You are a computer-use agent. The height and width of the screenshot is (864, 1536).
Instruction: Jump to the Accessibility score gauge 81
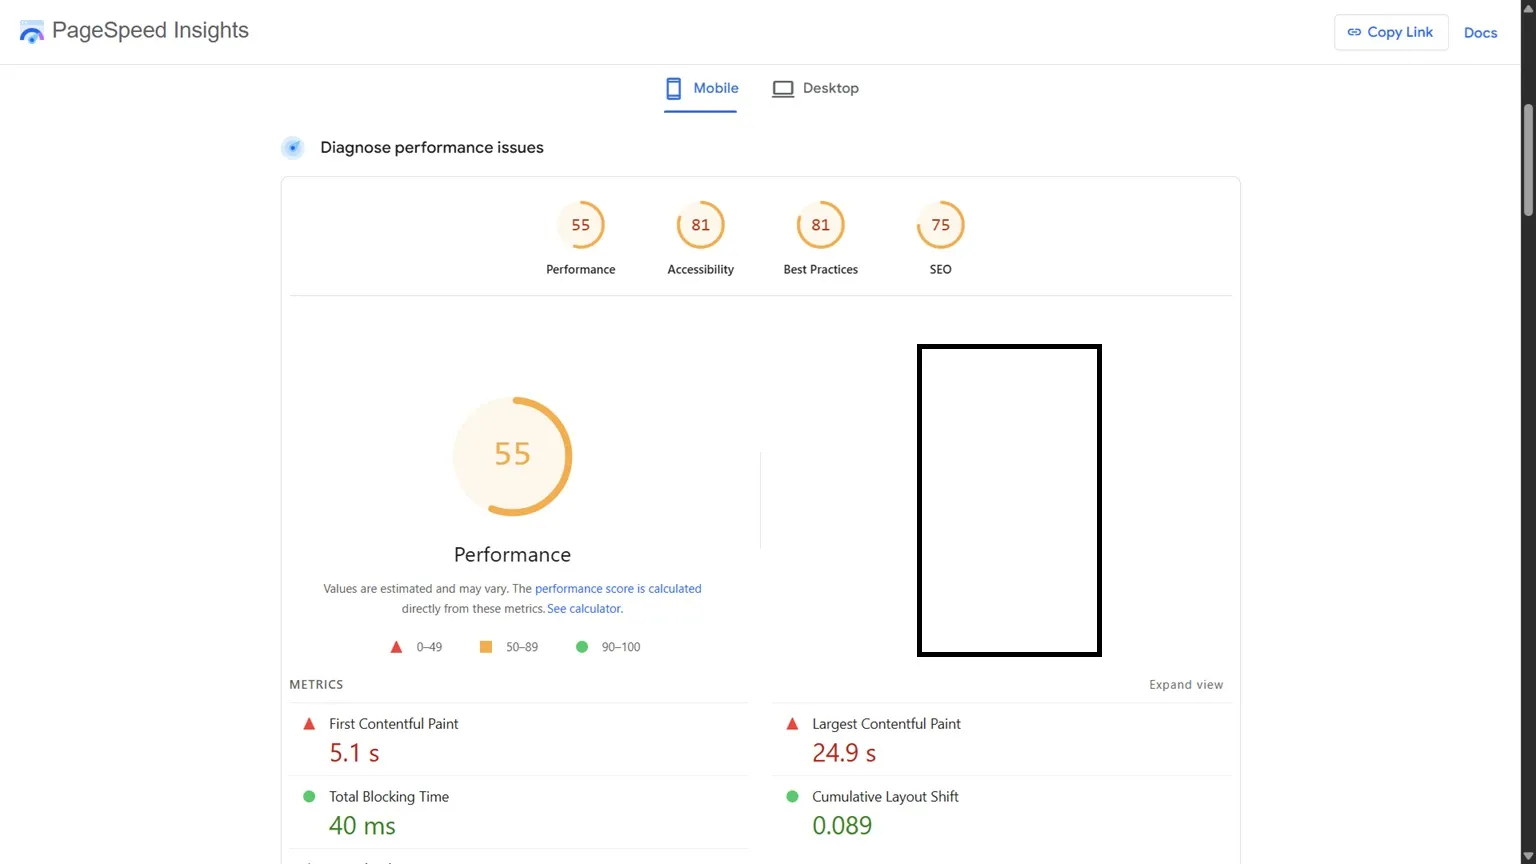701,225
